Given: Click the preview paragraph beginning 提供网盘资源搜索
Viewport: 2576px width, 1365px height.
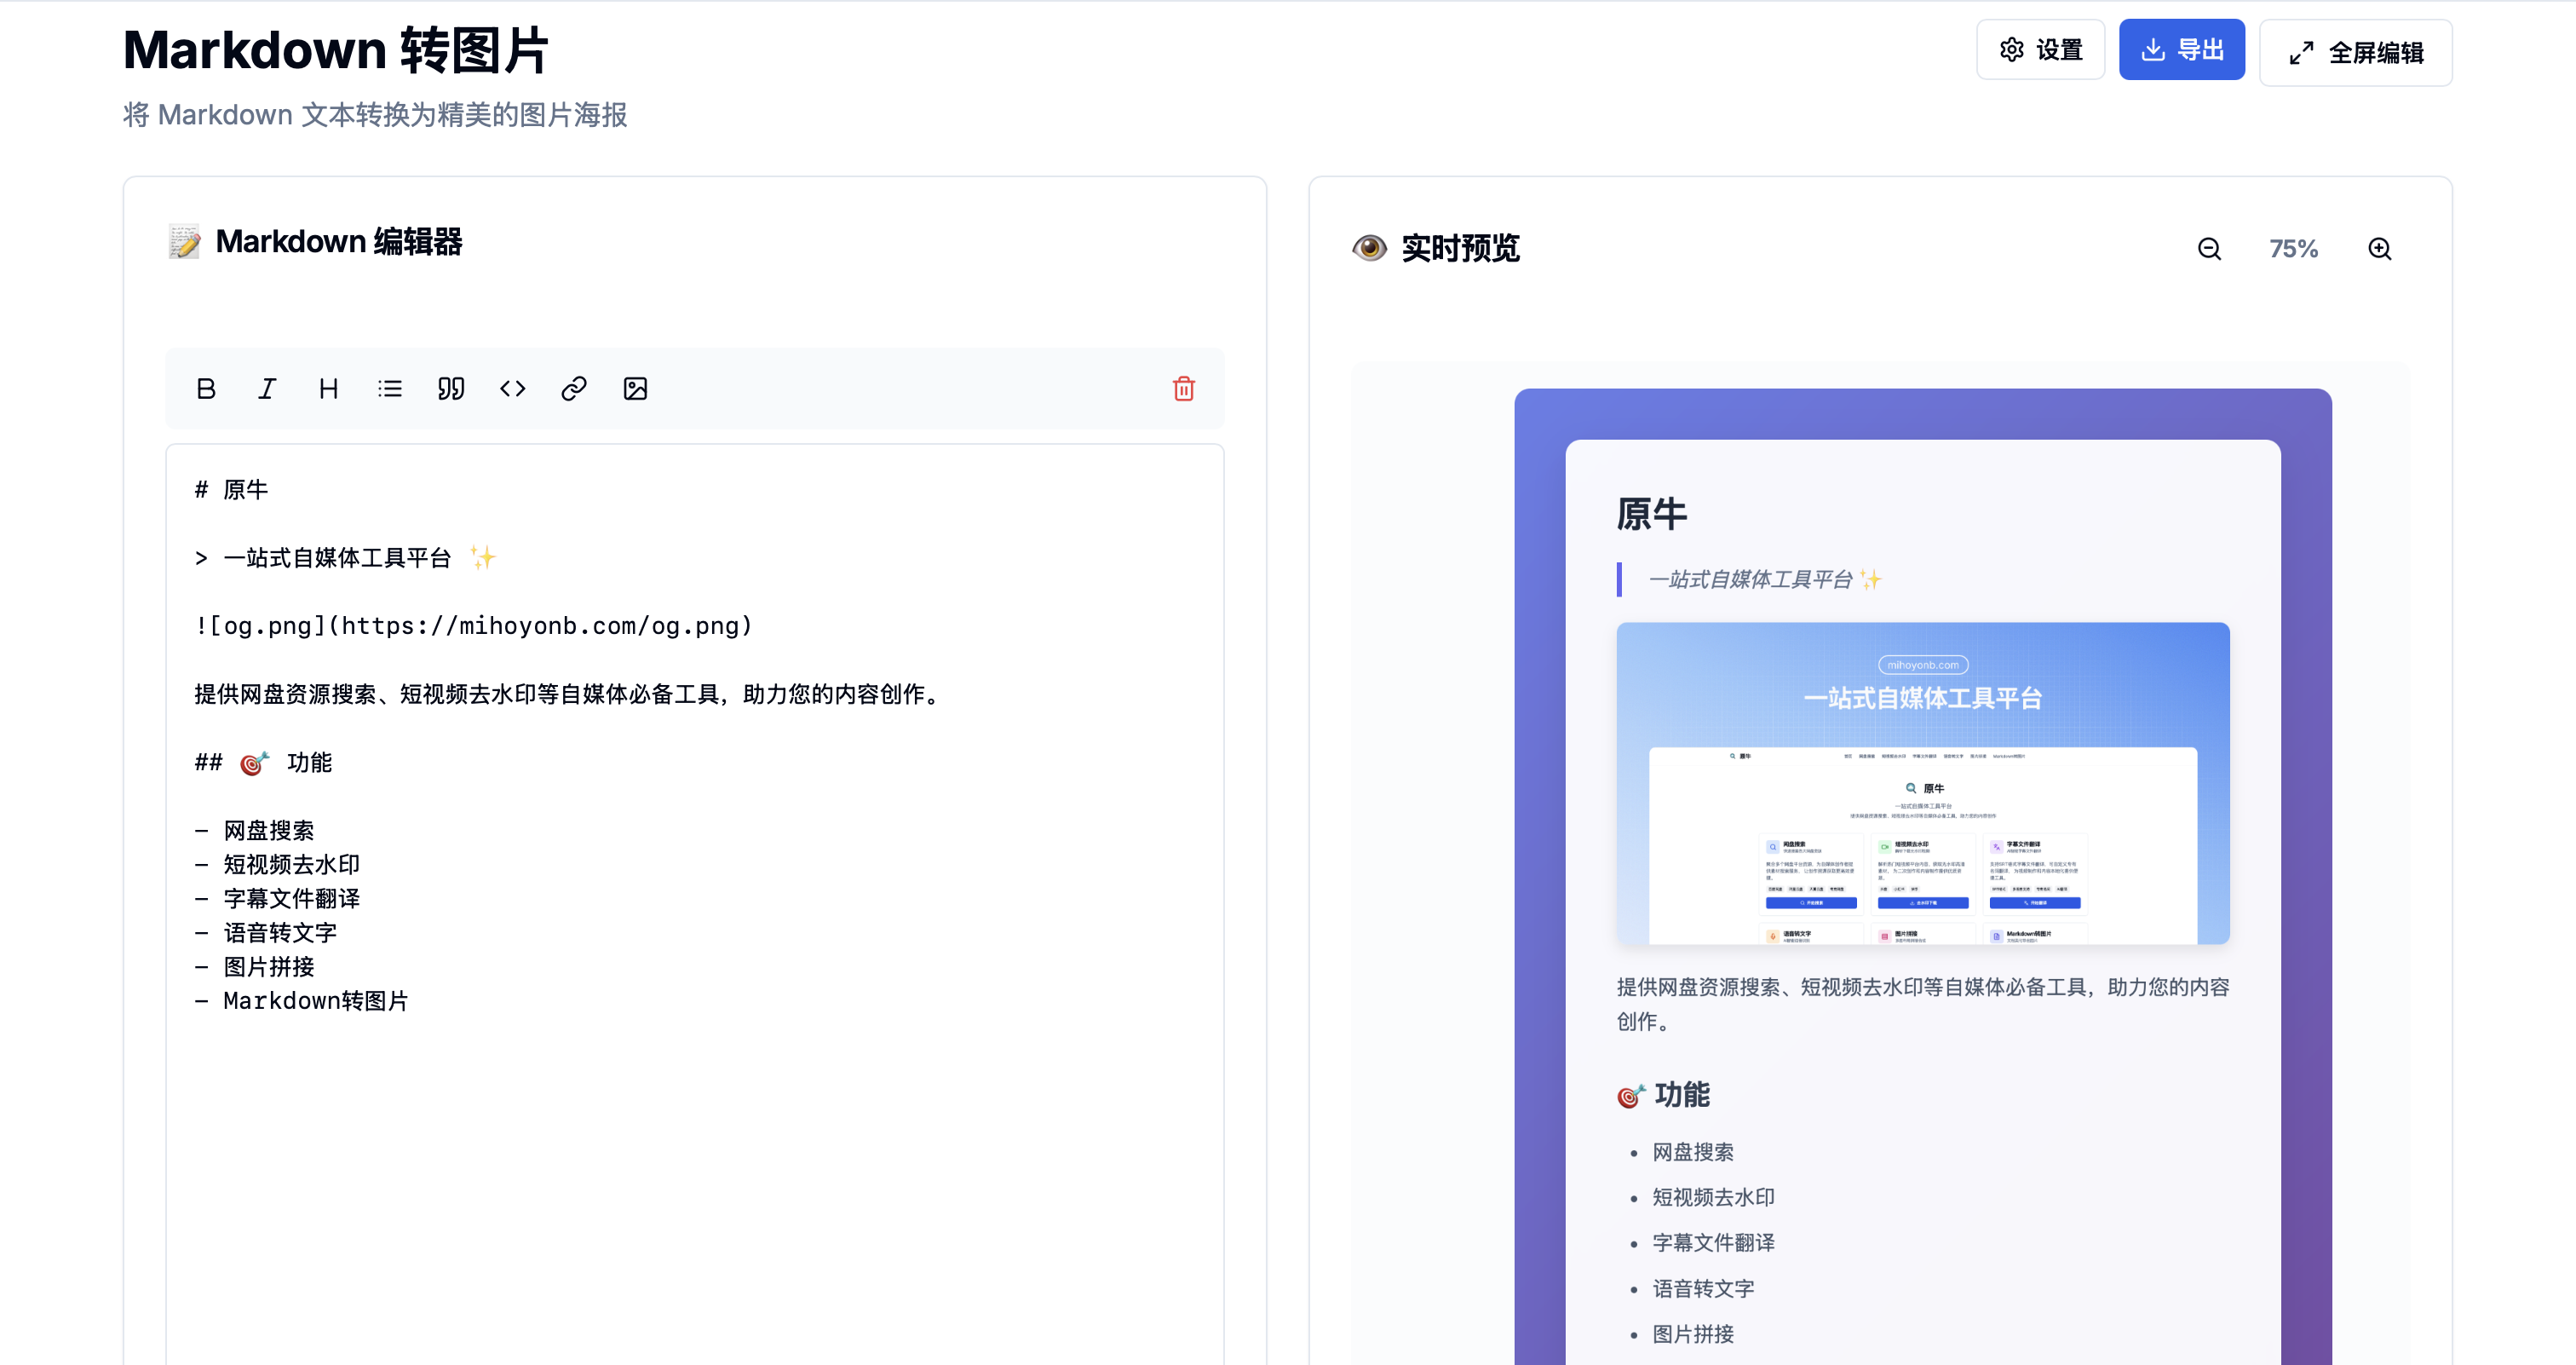Looking at the screenshot, I should click(x=1923, y=1004).
